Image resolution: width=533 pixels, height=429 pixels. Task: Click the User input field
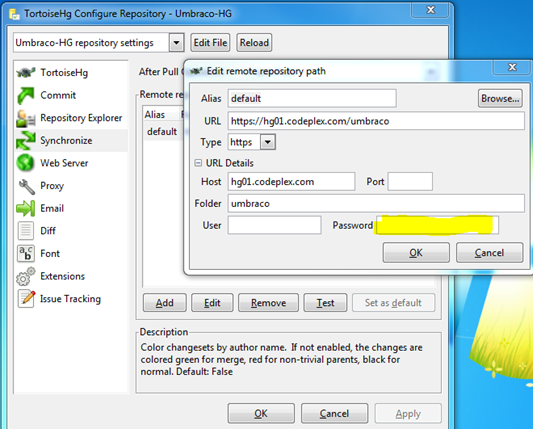[275, 225]
